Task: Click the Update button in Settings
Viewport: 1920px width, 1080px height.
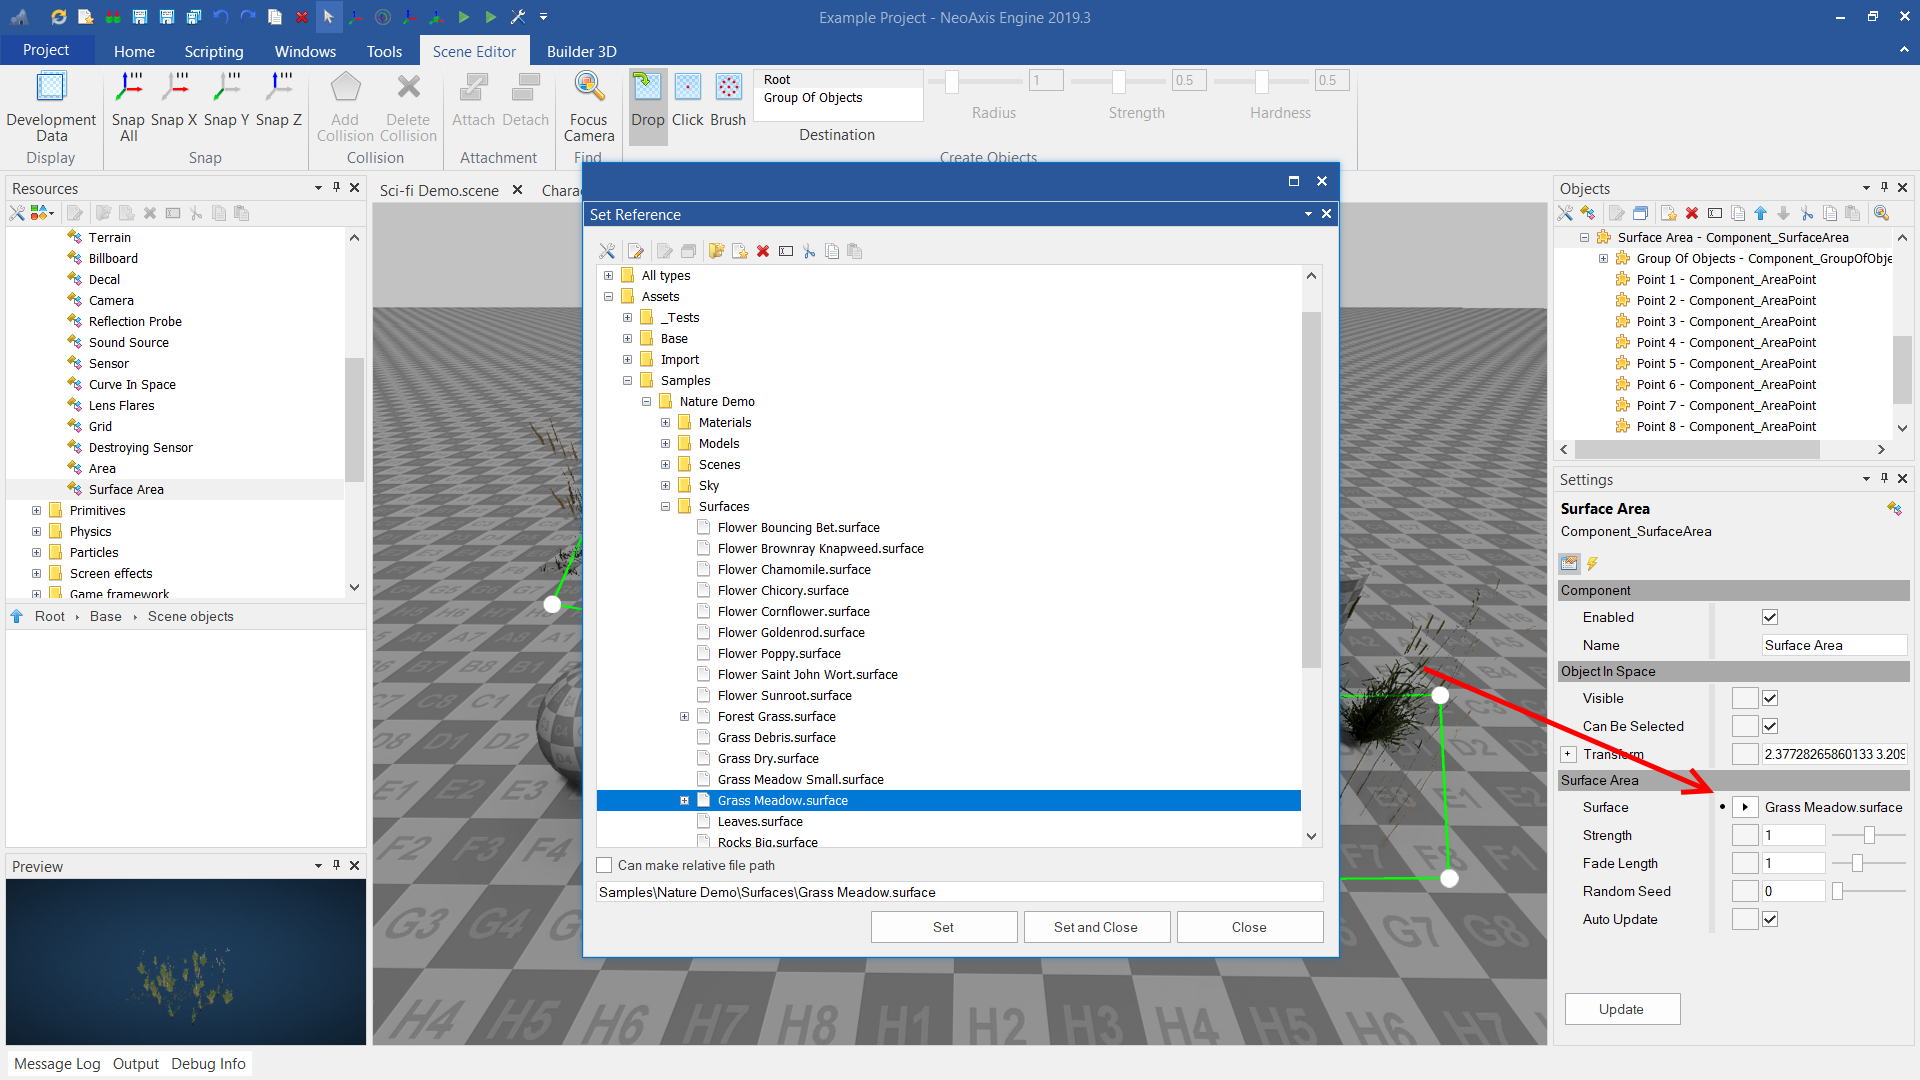Action: (1622, 1009)
